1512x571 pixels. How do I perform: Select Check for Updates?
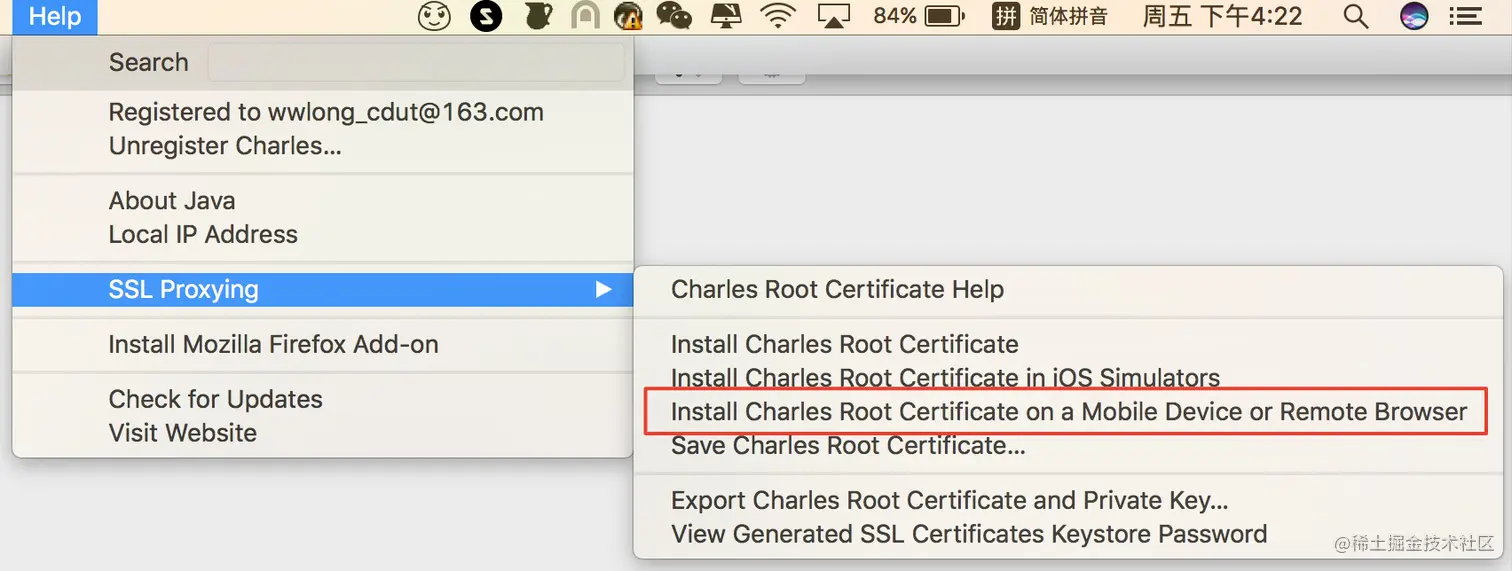click(215, 400)
